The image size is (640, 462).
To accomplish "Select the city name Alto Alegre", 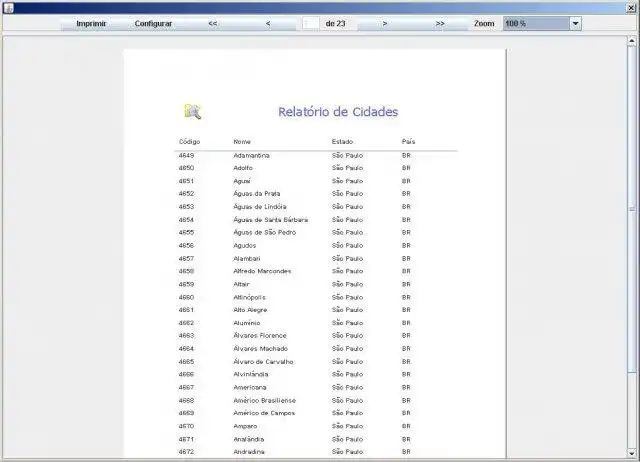I will click(250, 310).
